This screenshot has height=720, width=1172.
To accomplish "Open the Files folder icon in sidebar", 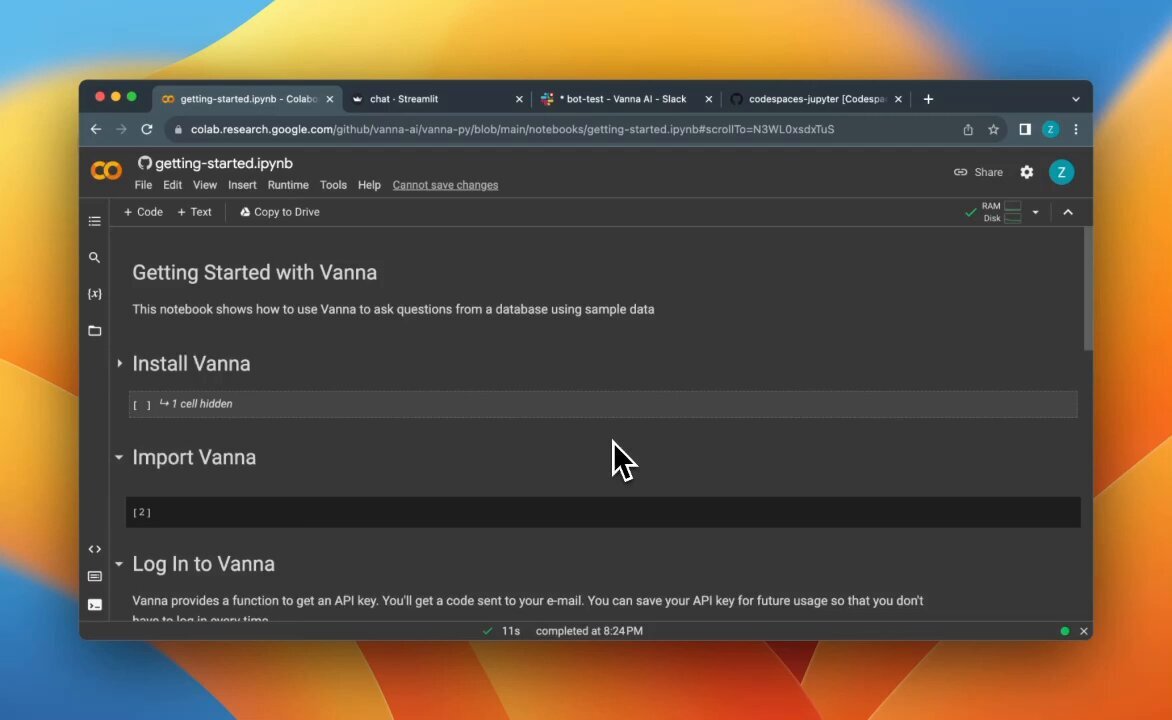I will click(94, 330).
